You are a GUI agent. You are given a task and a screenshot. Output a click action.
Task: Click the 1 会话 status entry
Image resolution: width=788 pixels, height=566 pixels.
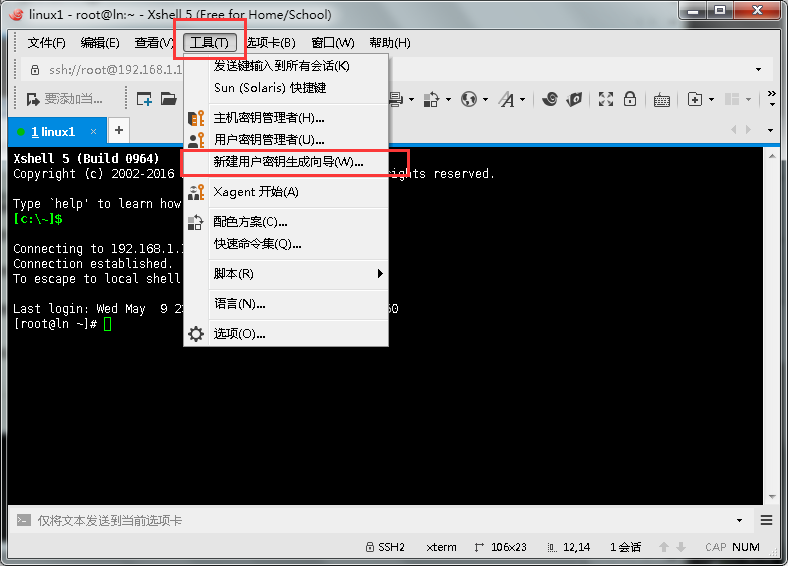[625, 547]
